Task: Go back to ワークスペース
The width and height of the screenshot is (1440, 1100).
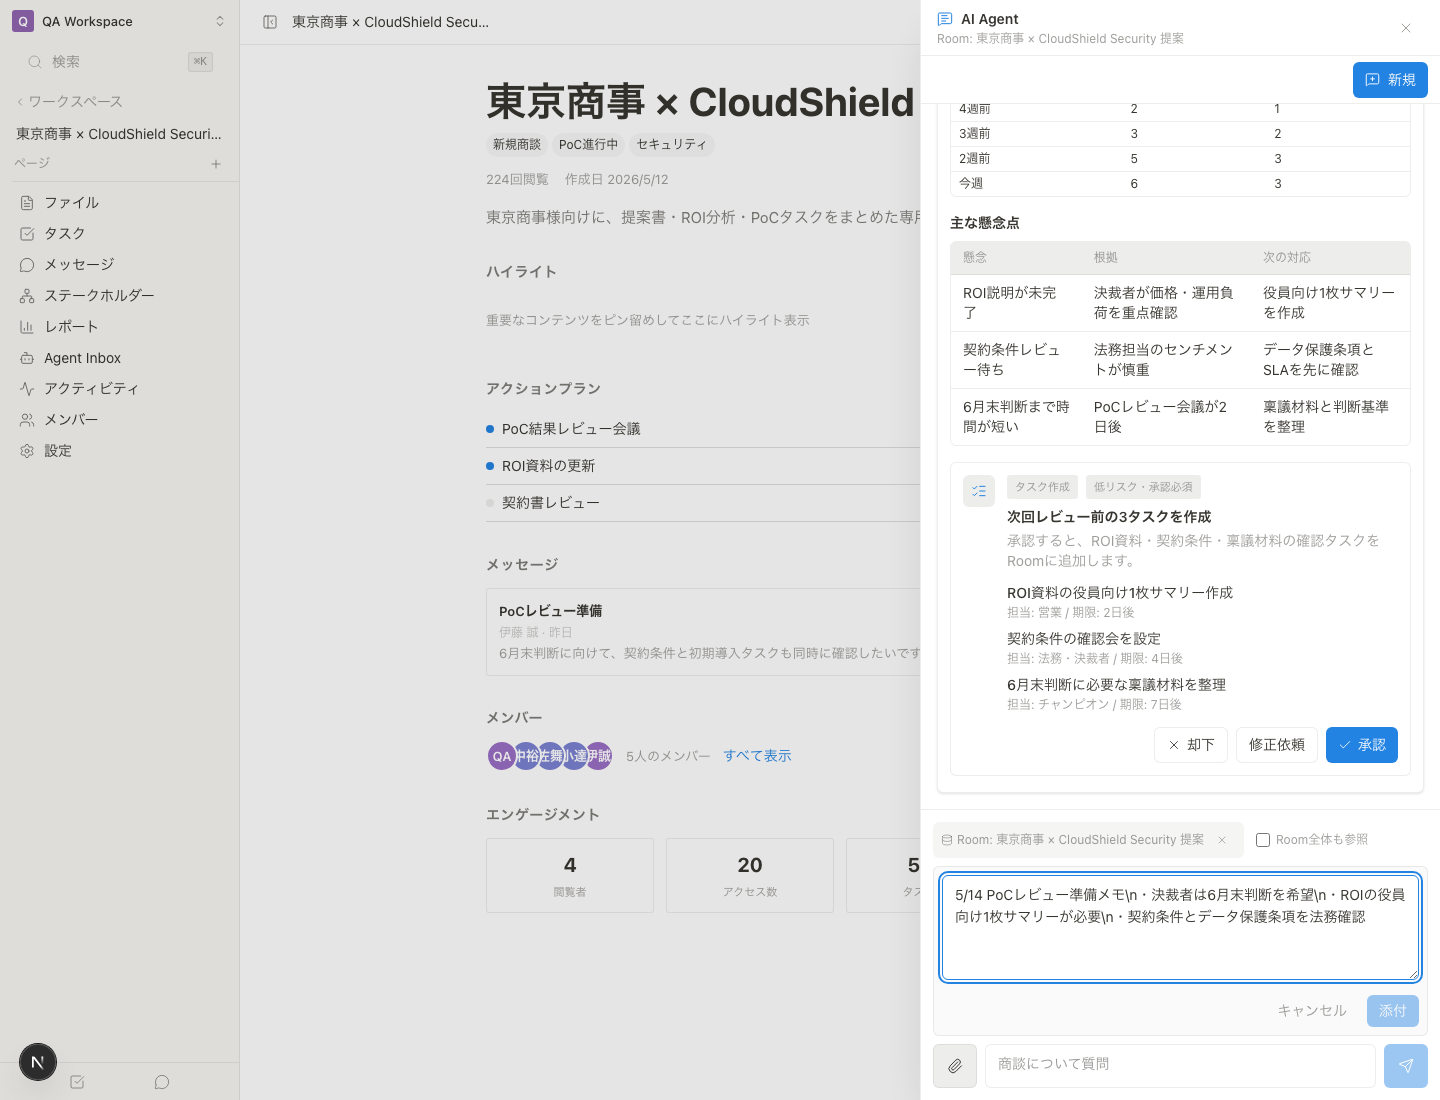Action: [70, 102]
